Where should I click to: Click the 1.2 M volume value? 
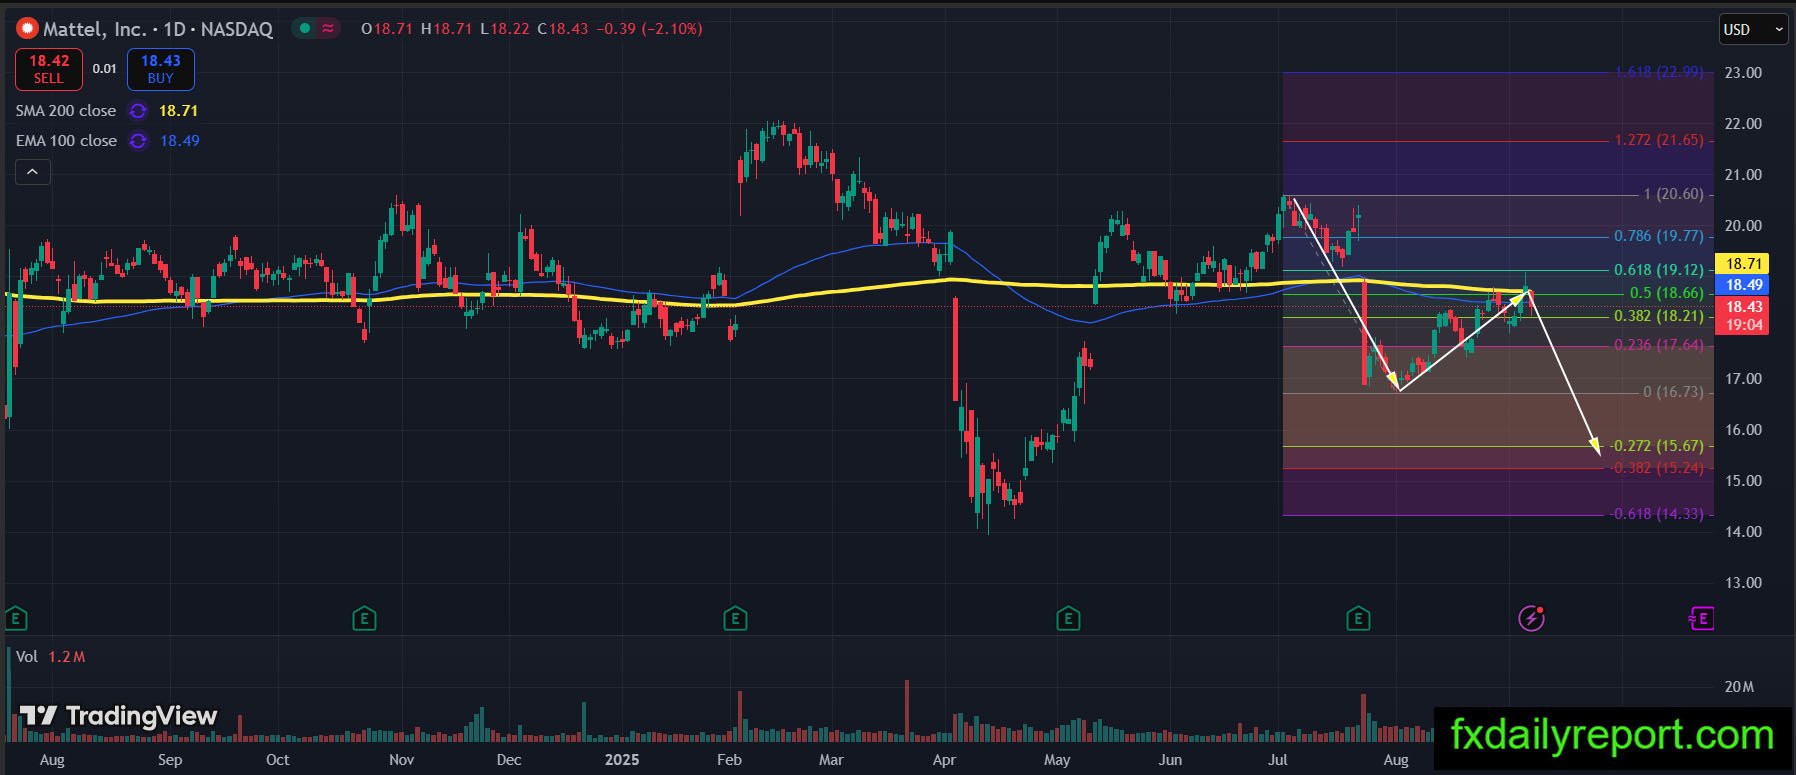coord(67,657)
